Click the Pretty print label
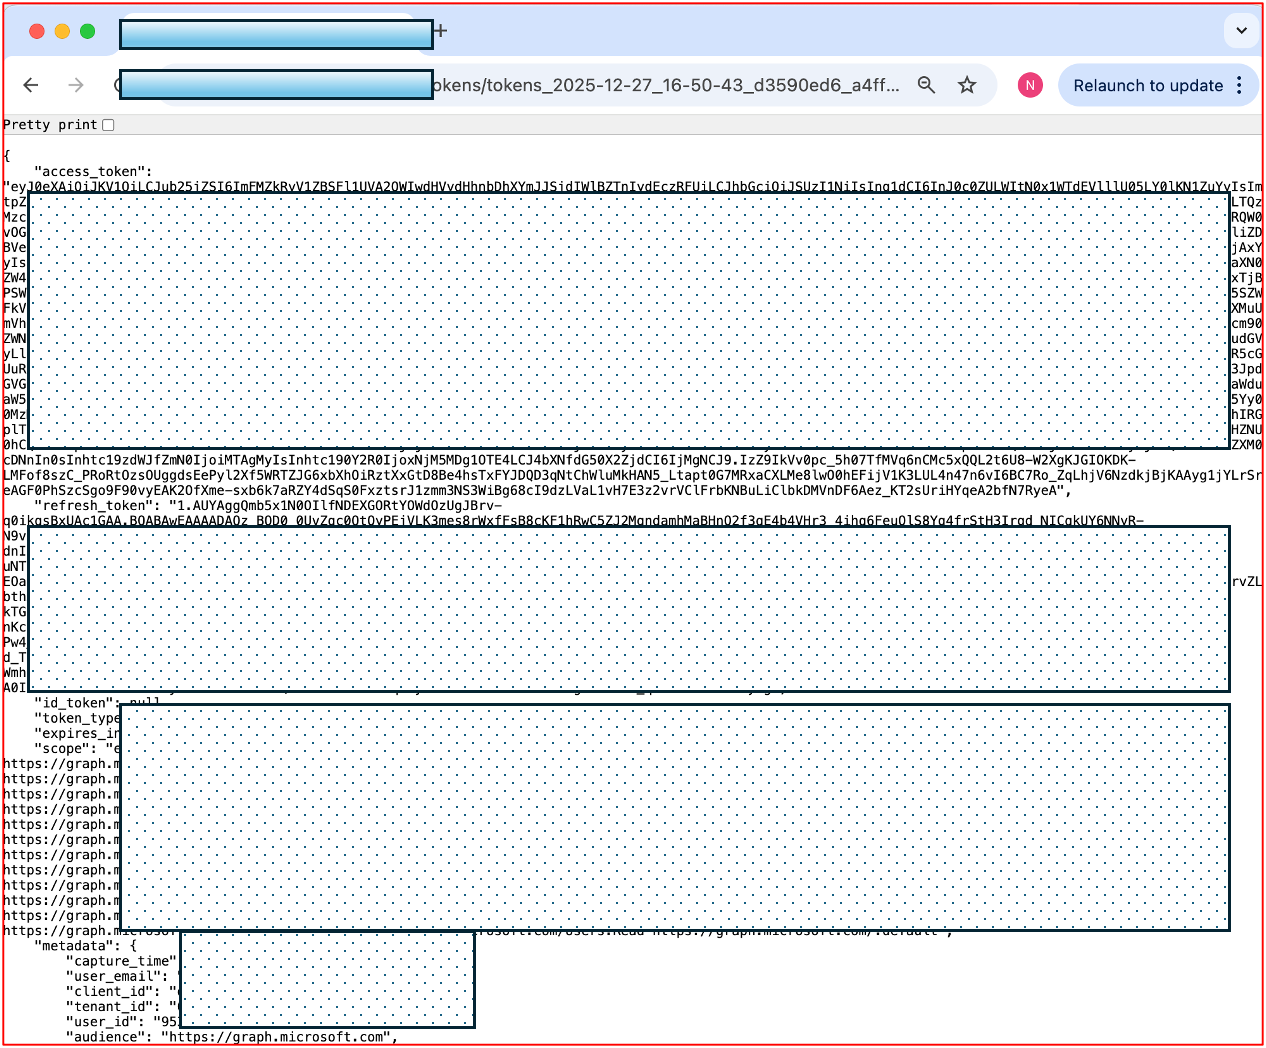The image size is (1266, 1048). pos(50,125)
